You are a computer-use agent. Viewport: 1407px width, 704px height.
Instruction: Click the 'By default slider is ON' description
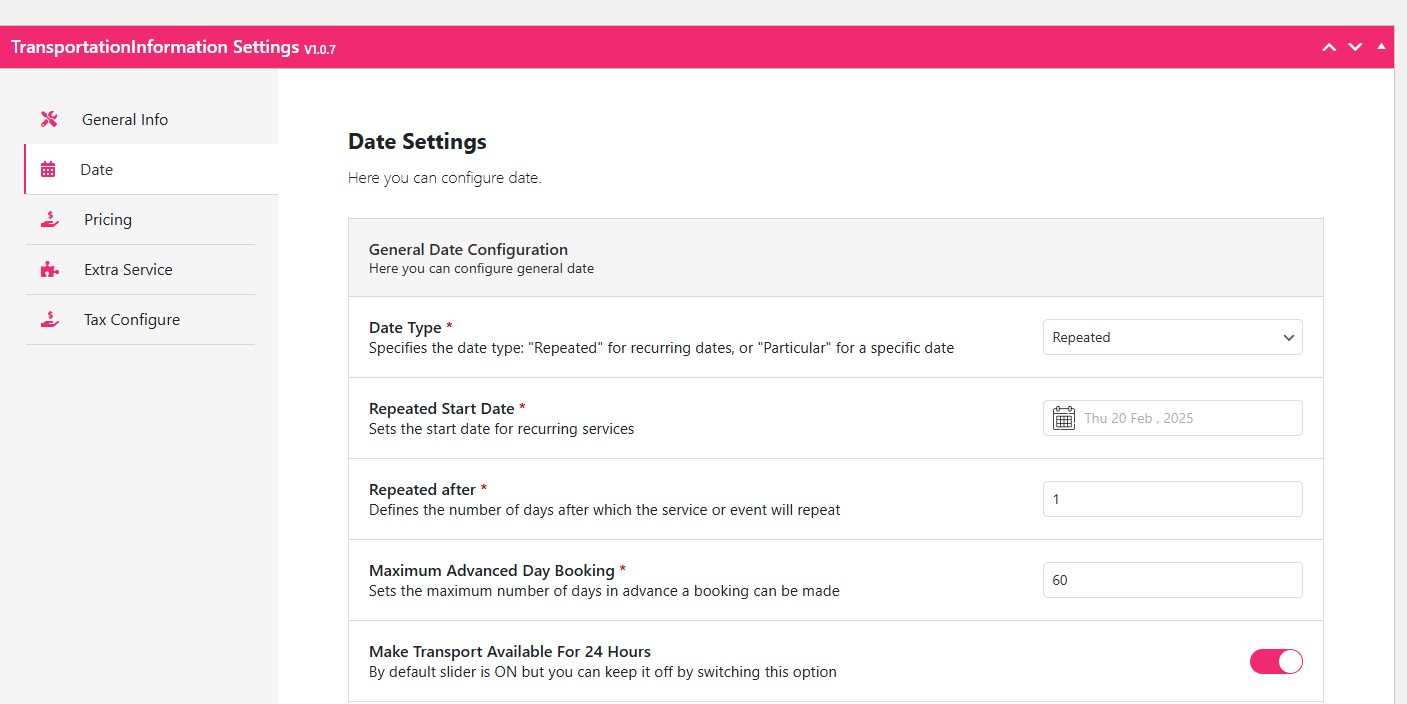[603, 672]
